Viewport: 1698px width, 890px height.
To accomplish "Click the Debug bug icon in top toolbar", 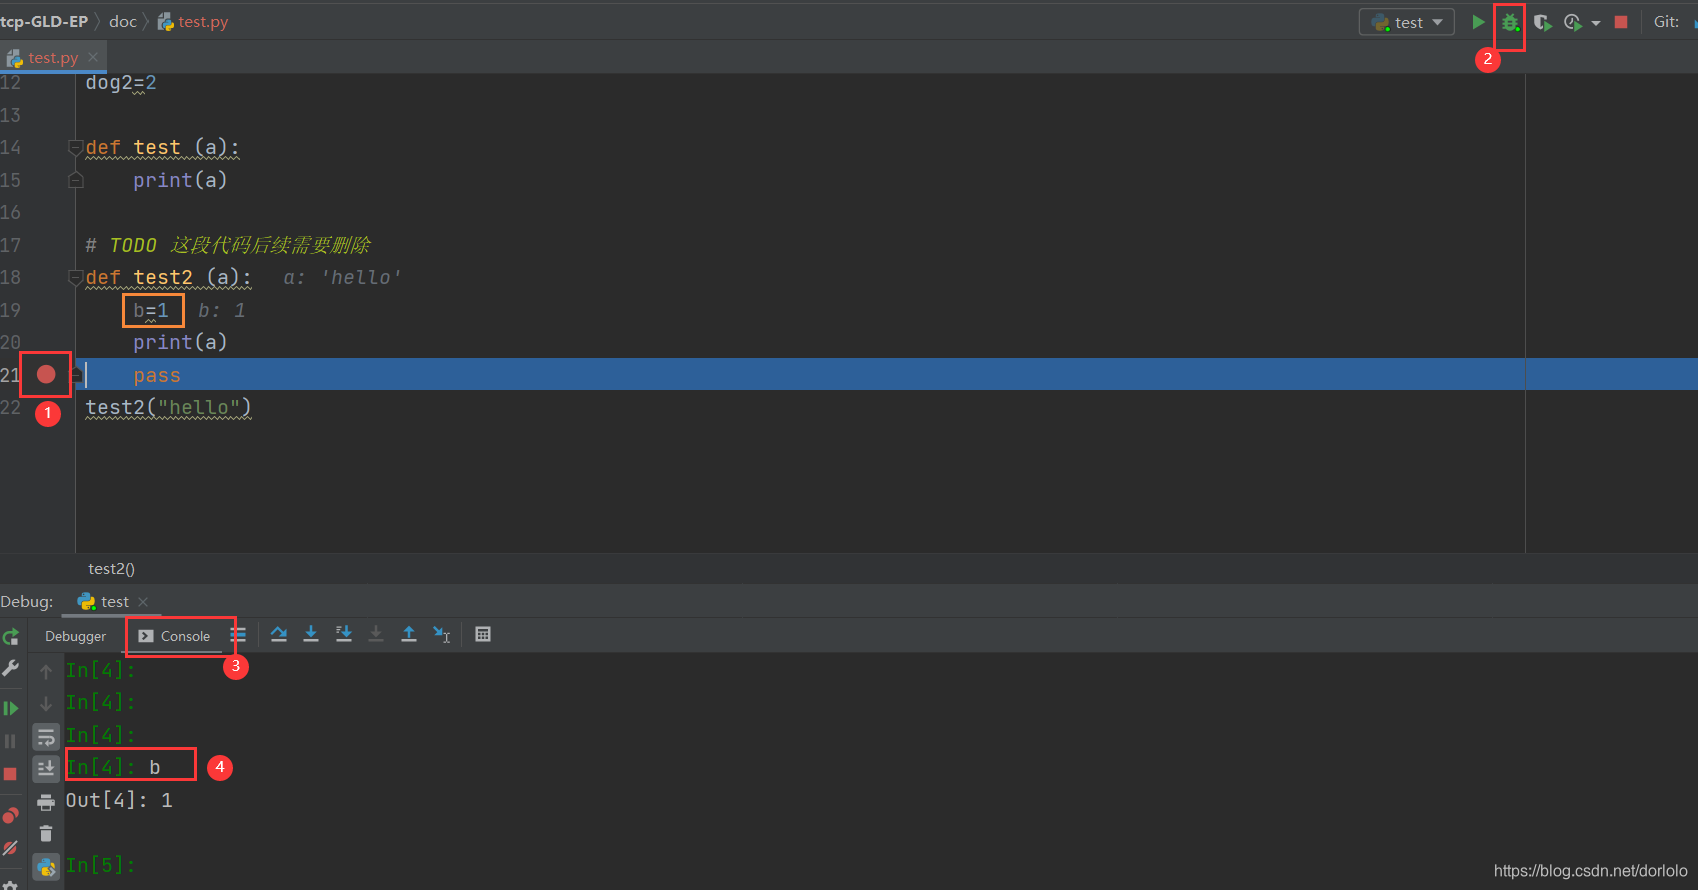I will coord(1510,22).
